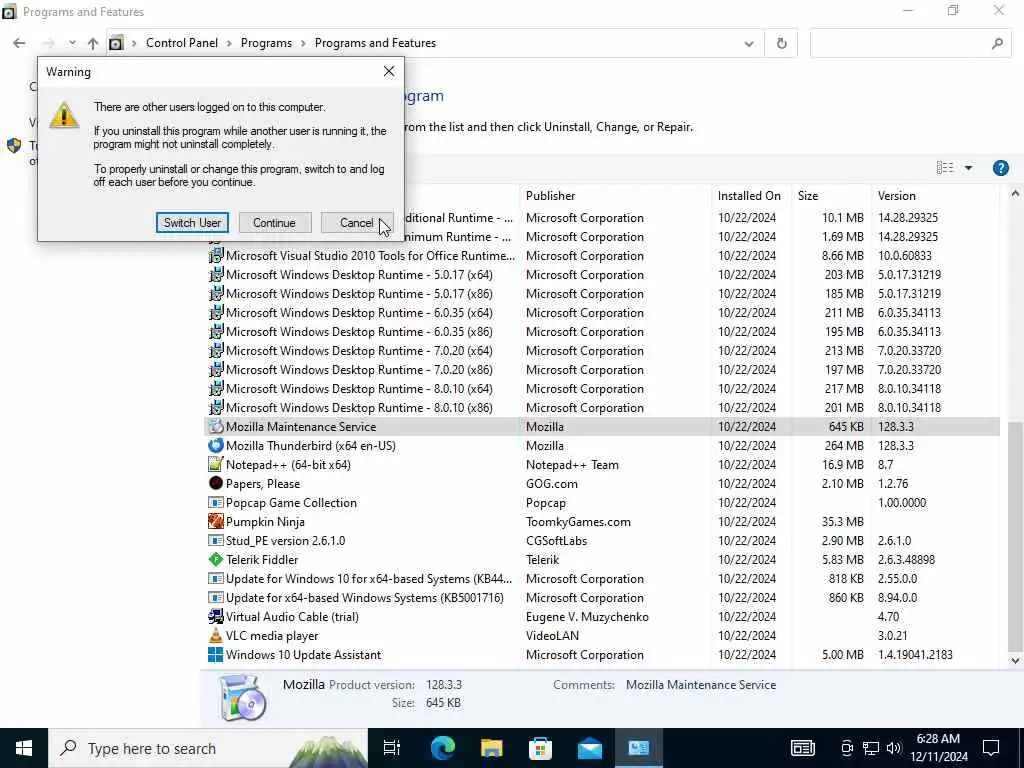Open Task View in the taskbar
1024x768 pixels.
pyautogui.click(x=392, y=748)
